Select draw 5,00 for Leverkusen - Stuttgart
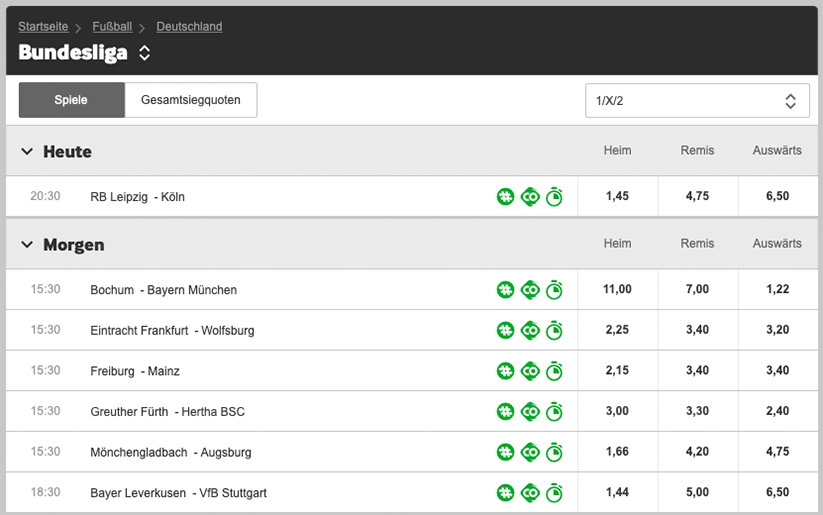The height and width of the screenshot is (515, 823). [x=698, y=492]
